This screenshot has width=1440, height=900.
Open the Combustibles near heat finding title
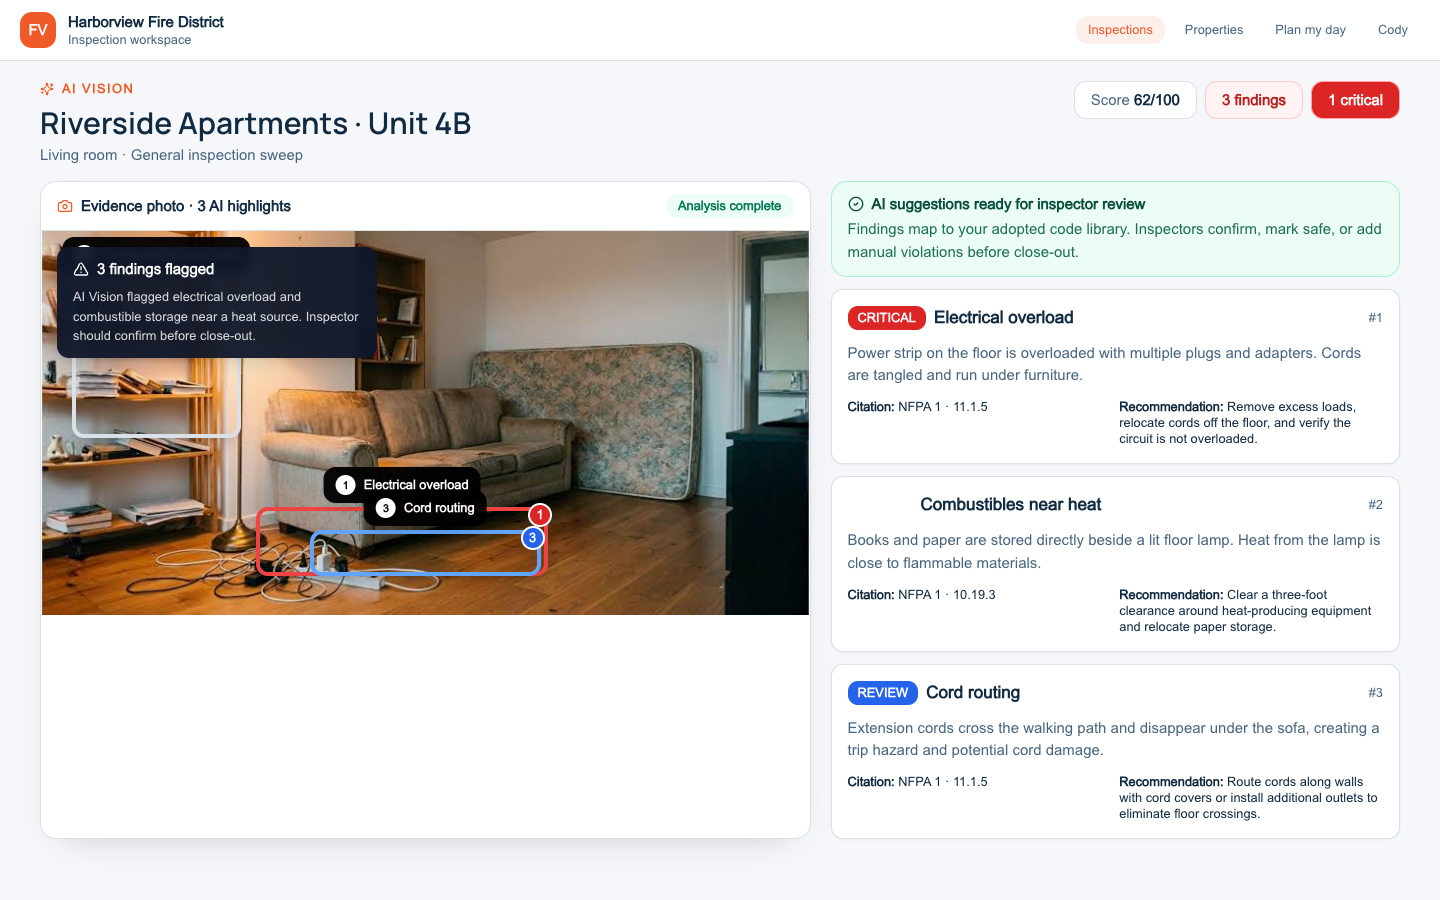(1011, 505)
